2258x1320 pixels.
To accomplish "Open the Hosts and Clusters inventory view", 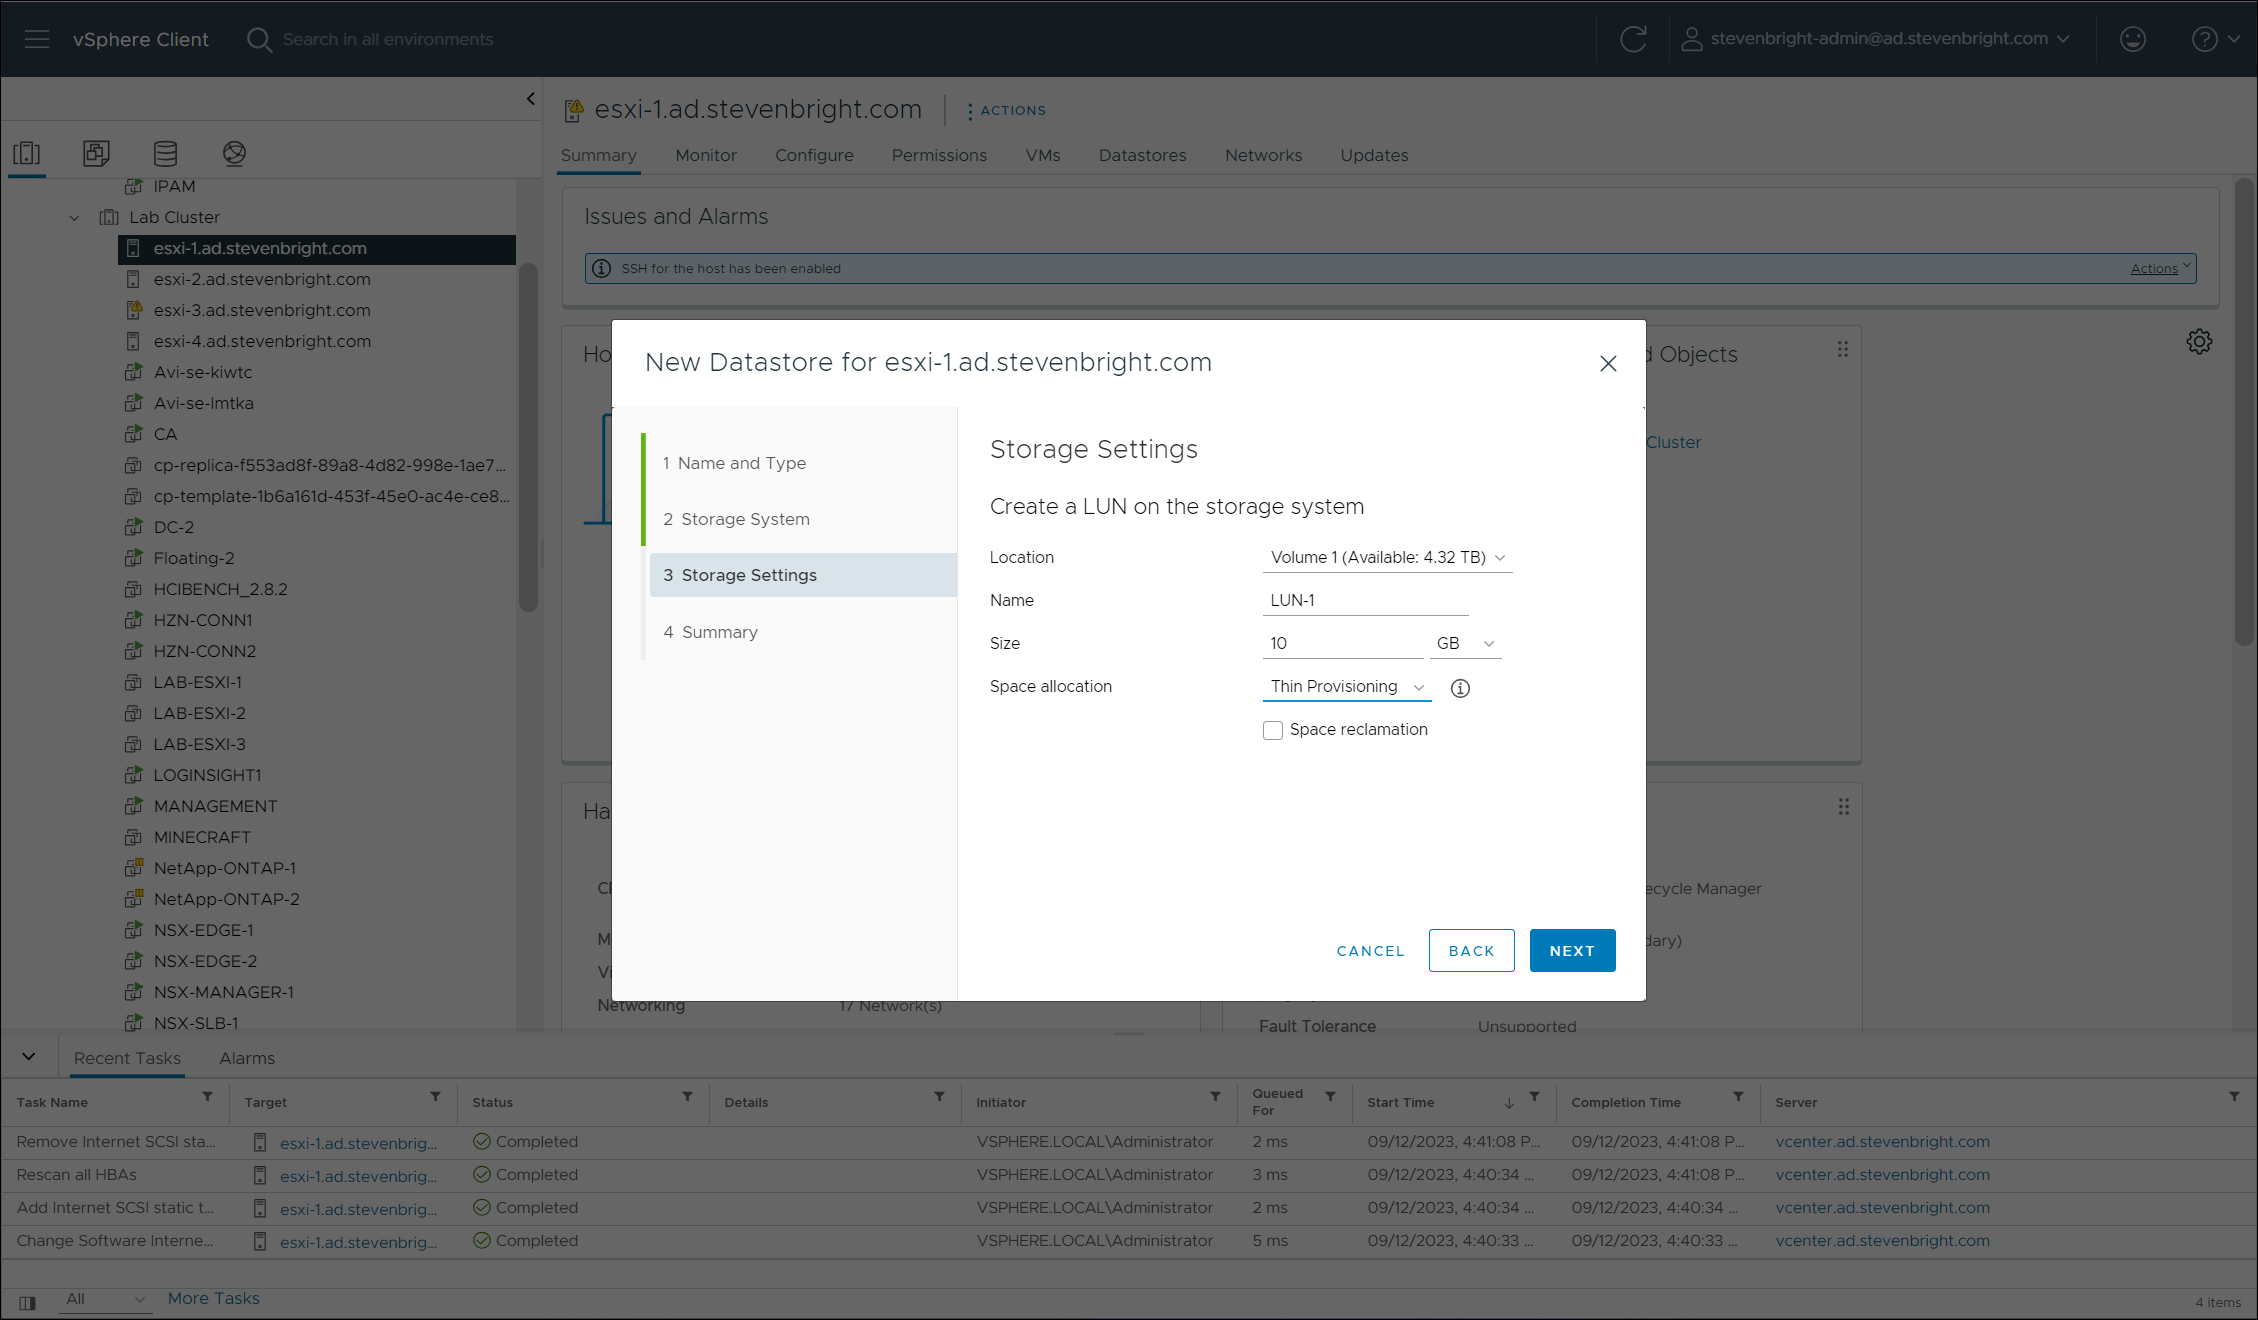I will click(x=27, y=153).
